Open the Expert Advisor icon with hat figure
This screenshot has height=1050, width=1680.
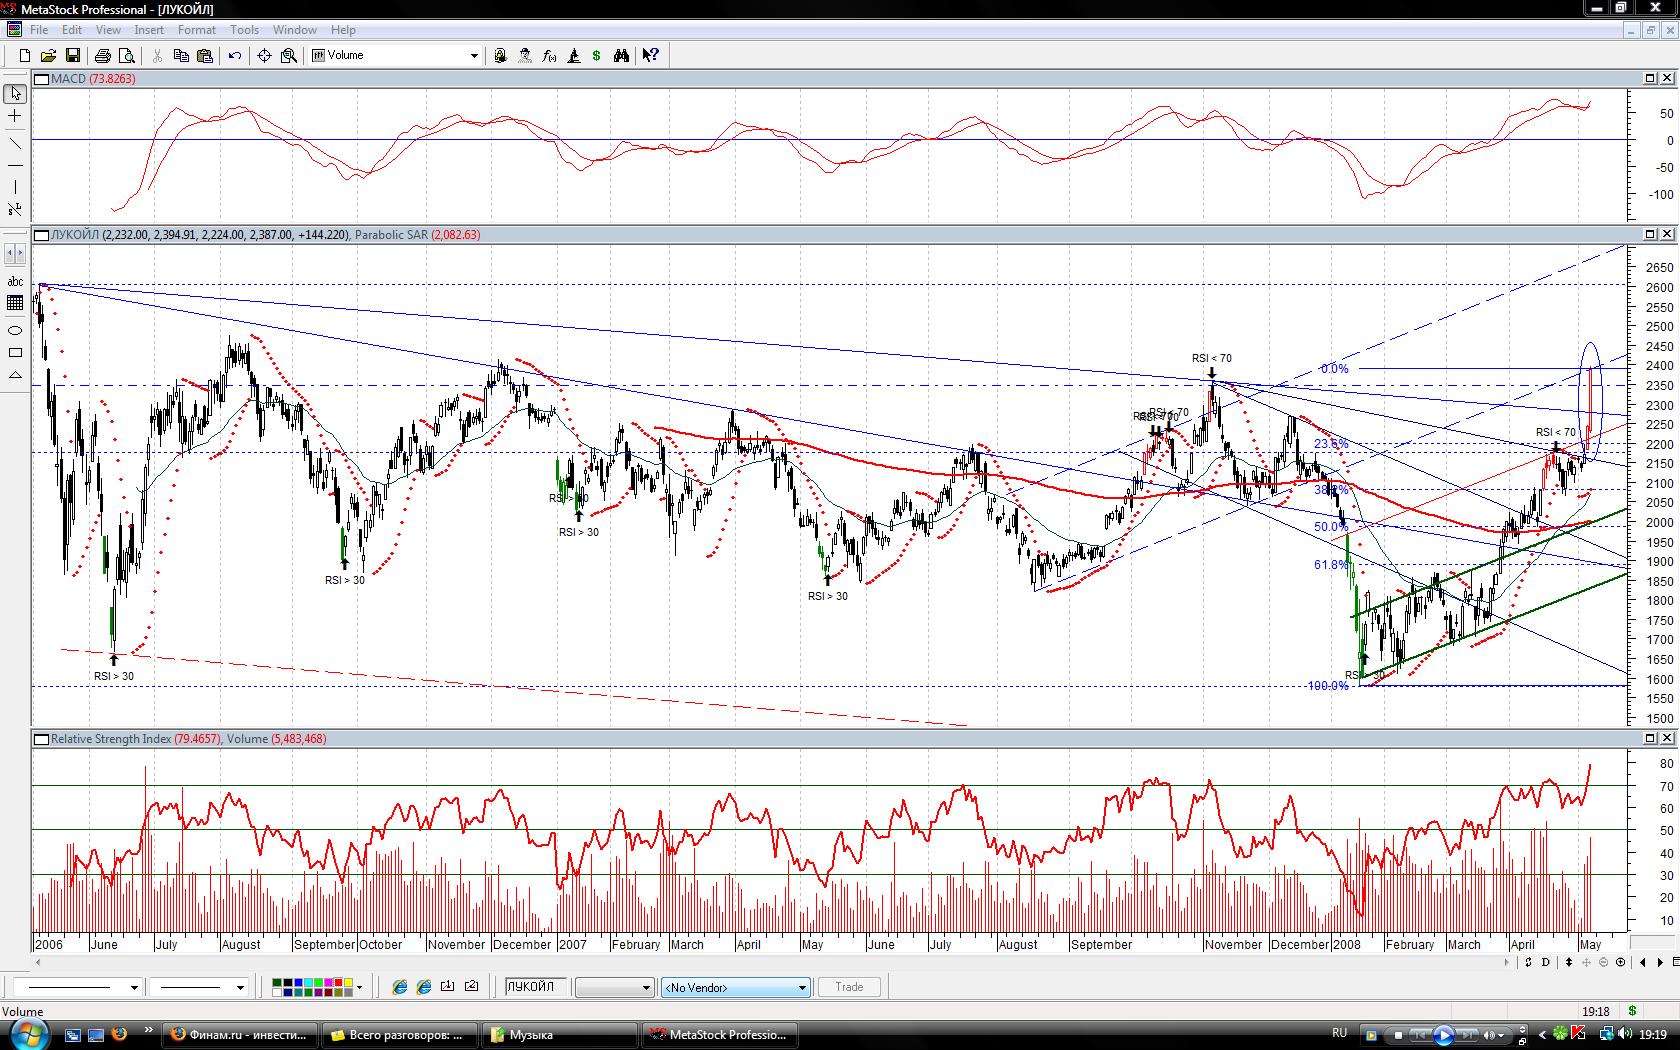(x=525, y=56)
